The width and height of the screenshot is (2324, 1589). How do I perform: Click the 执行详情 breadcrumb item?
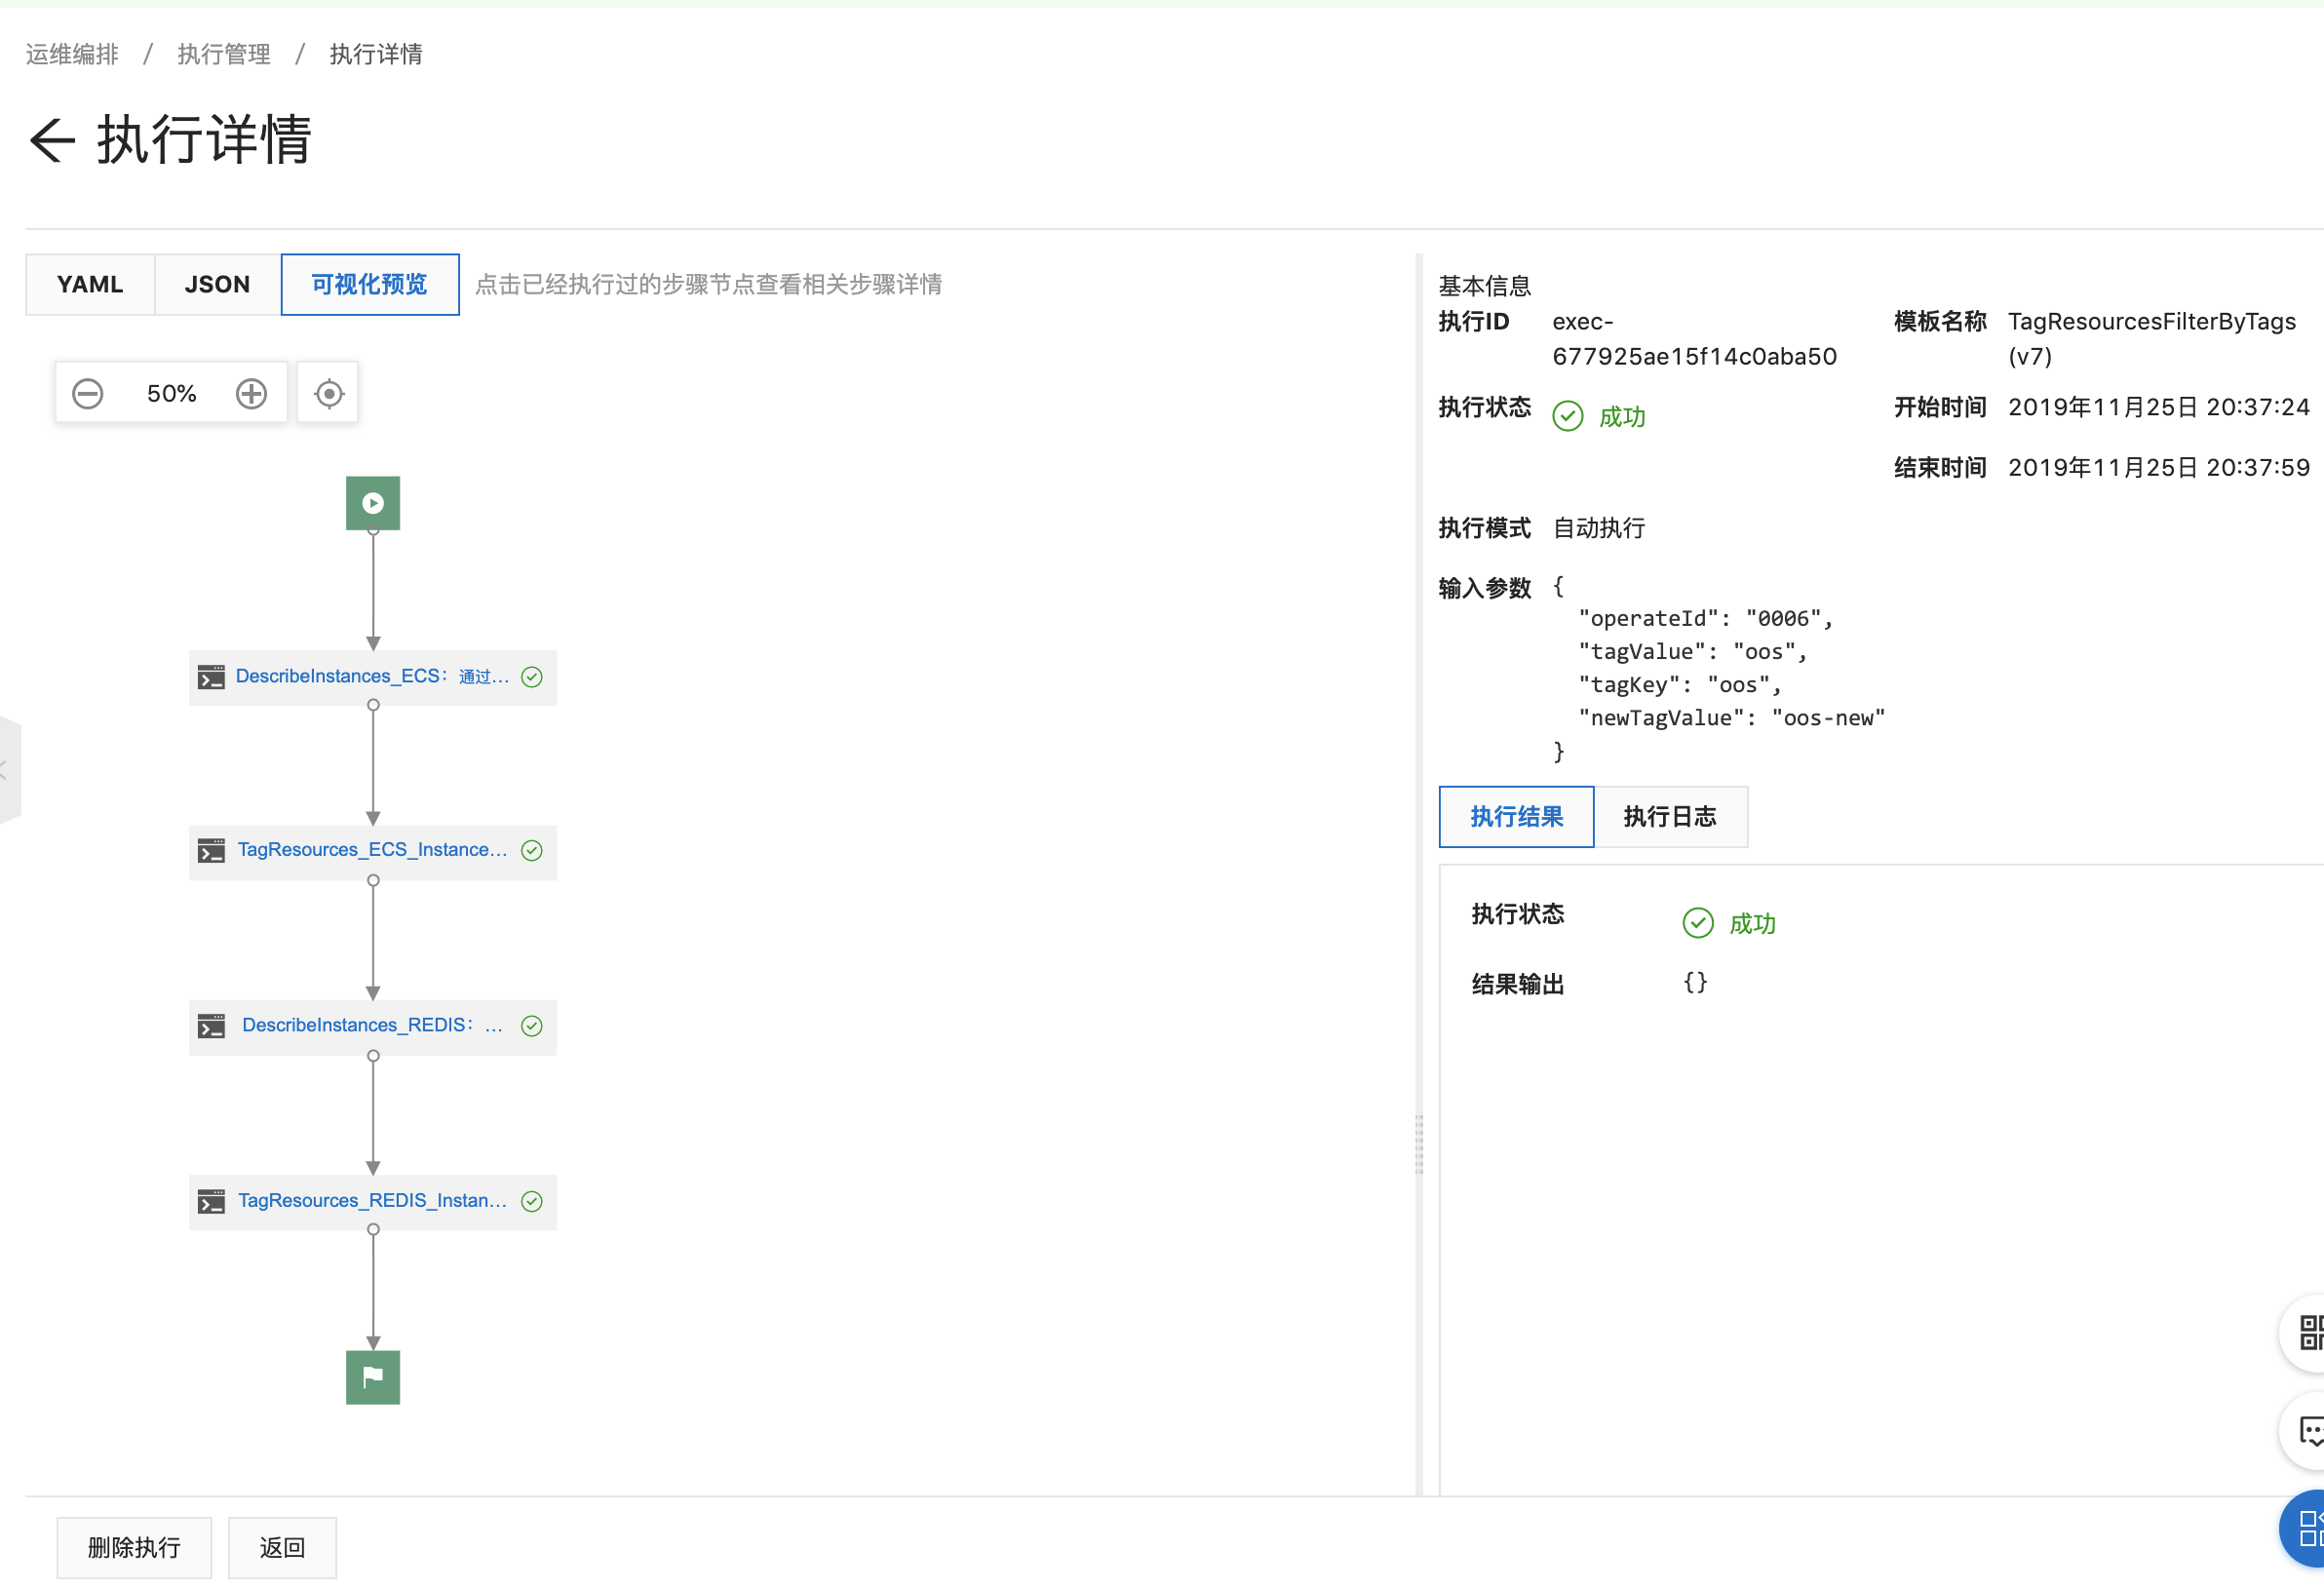click(x=376, y=54)
